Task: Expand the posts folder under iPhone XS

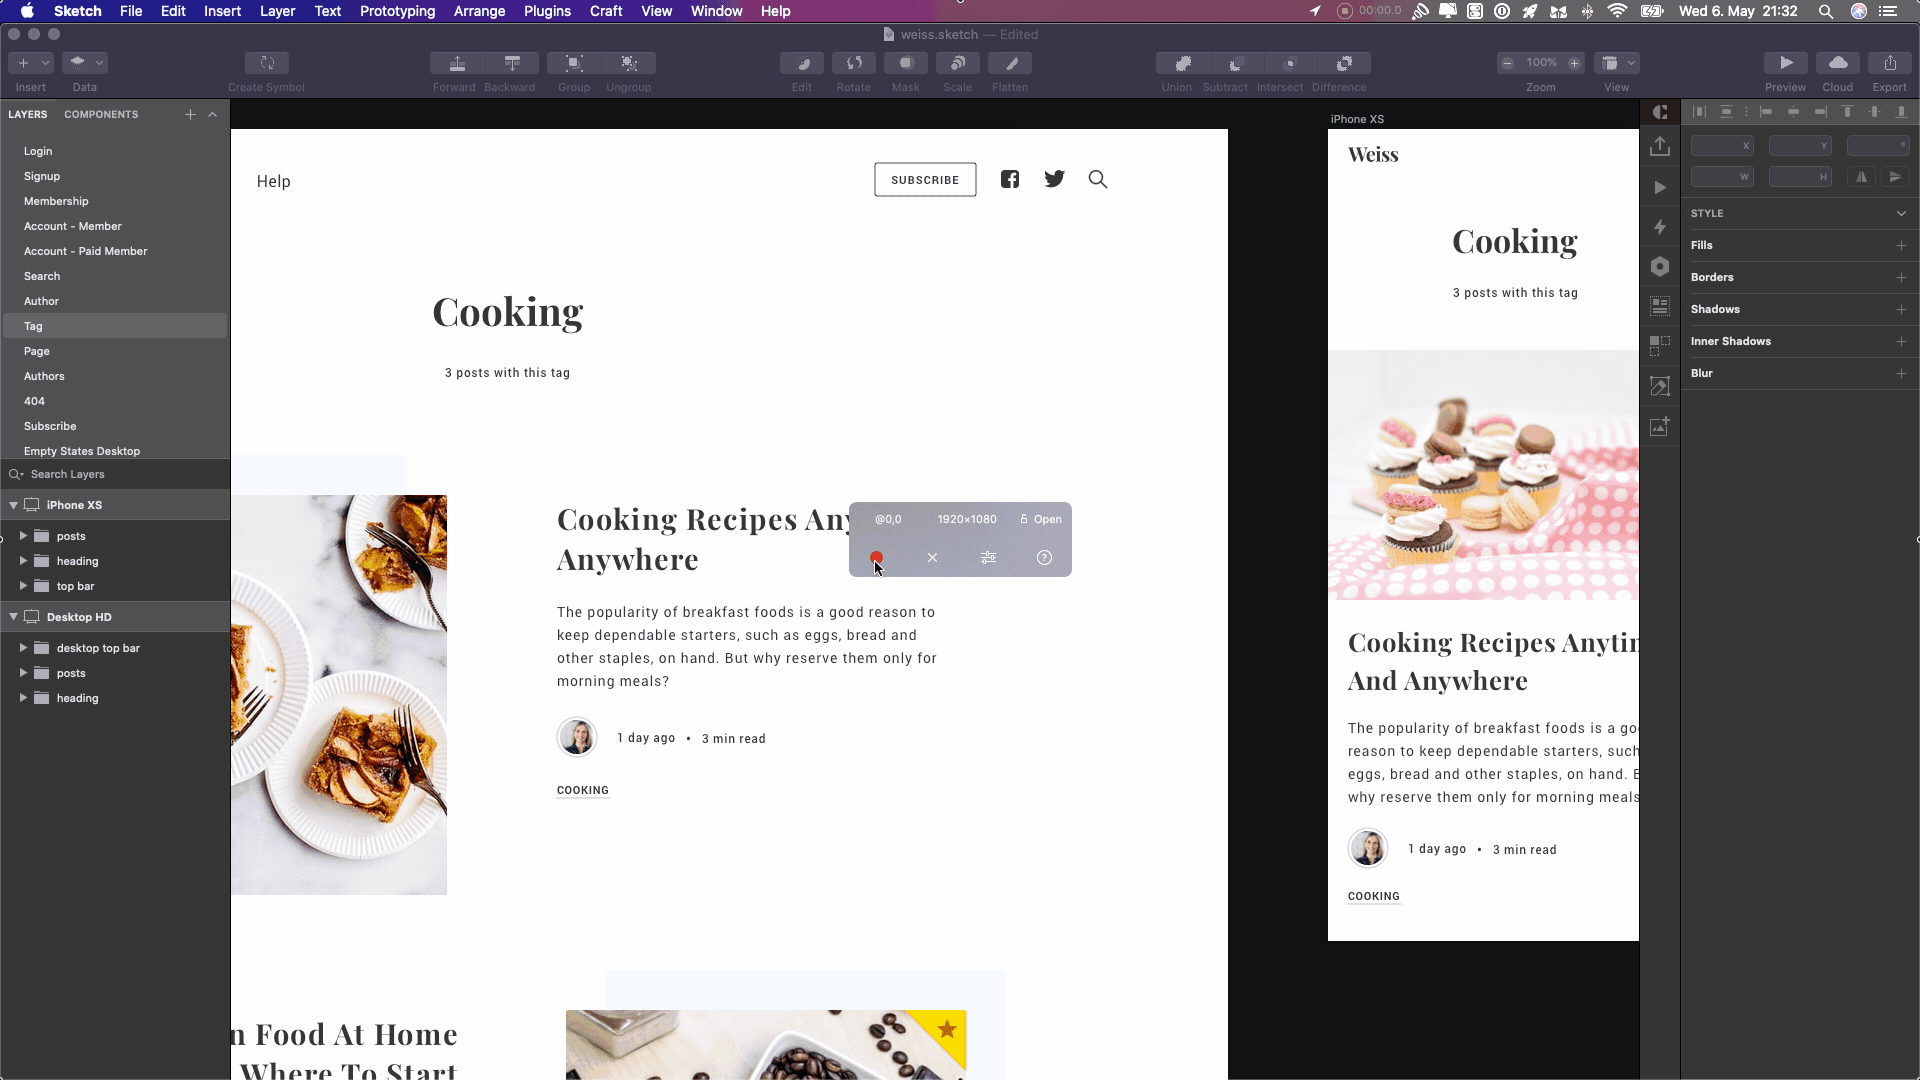Action: pyautogui.click(x=22, y=535)
